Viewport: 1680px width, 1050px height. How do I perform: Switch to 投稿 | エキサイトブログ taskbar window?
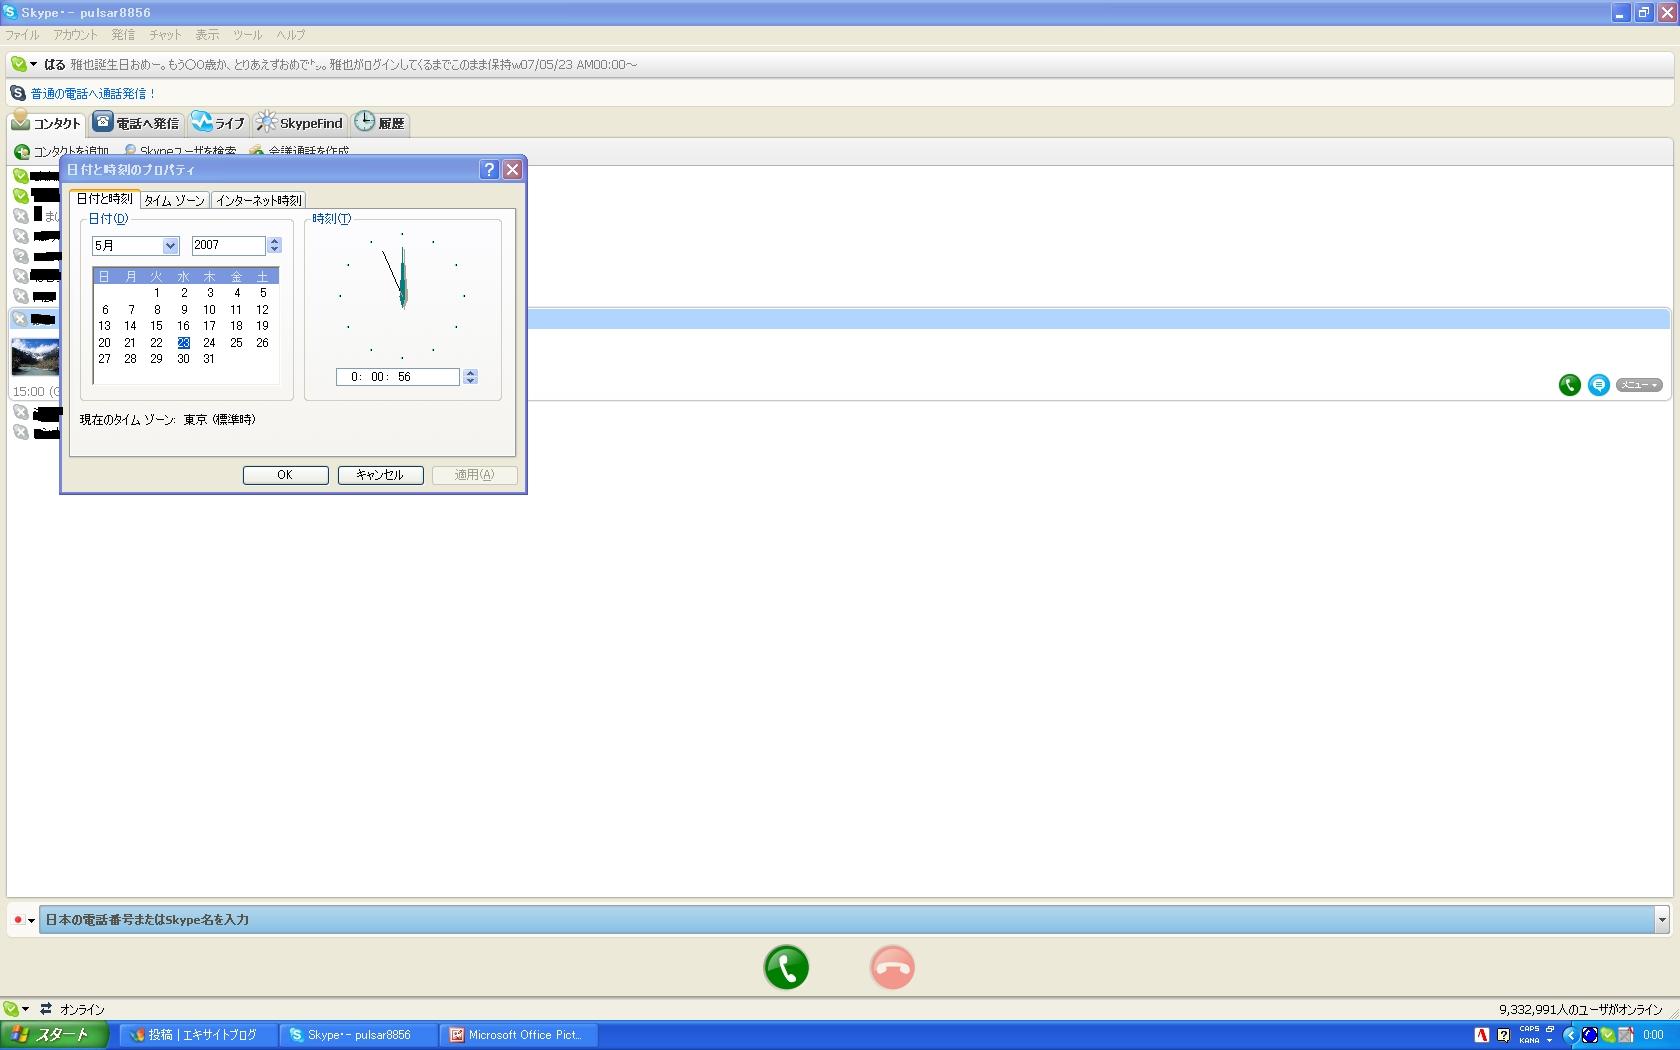pyautogui.click(x=199, y=1035)
